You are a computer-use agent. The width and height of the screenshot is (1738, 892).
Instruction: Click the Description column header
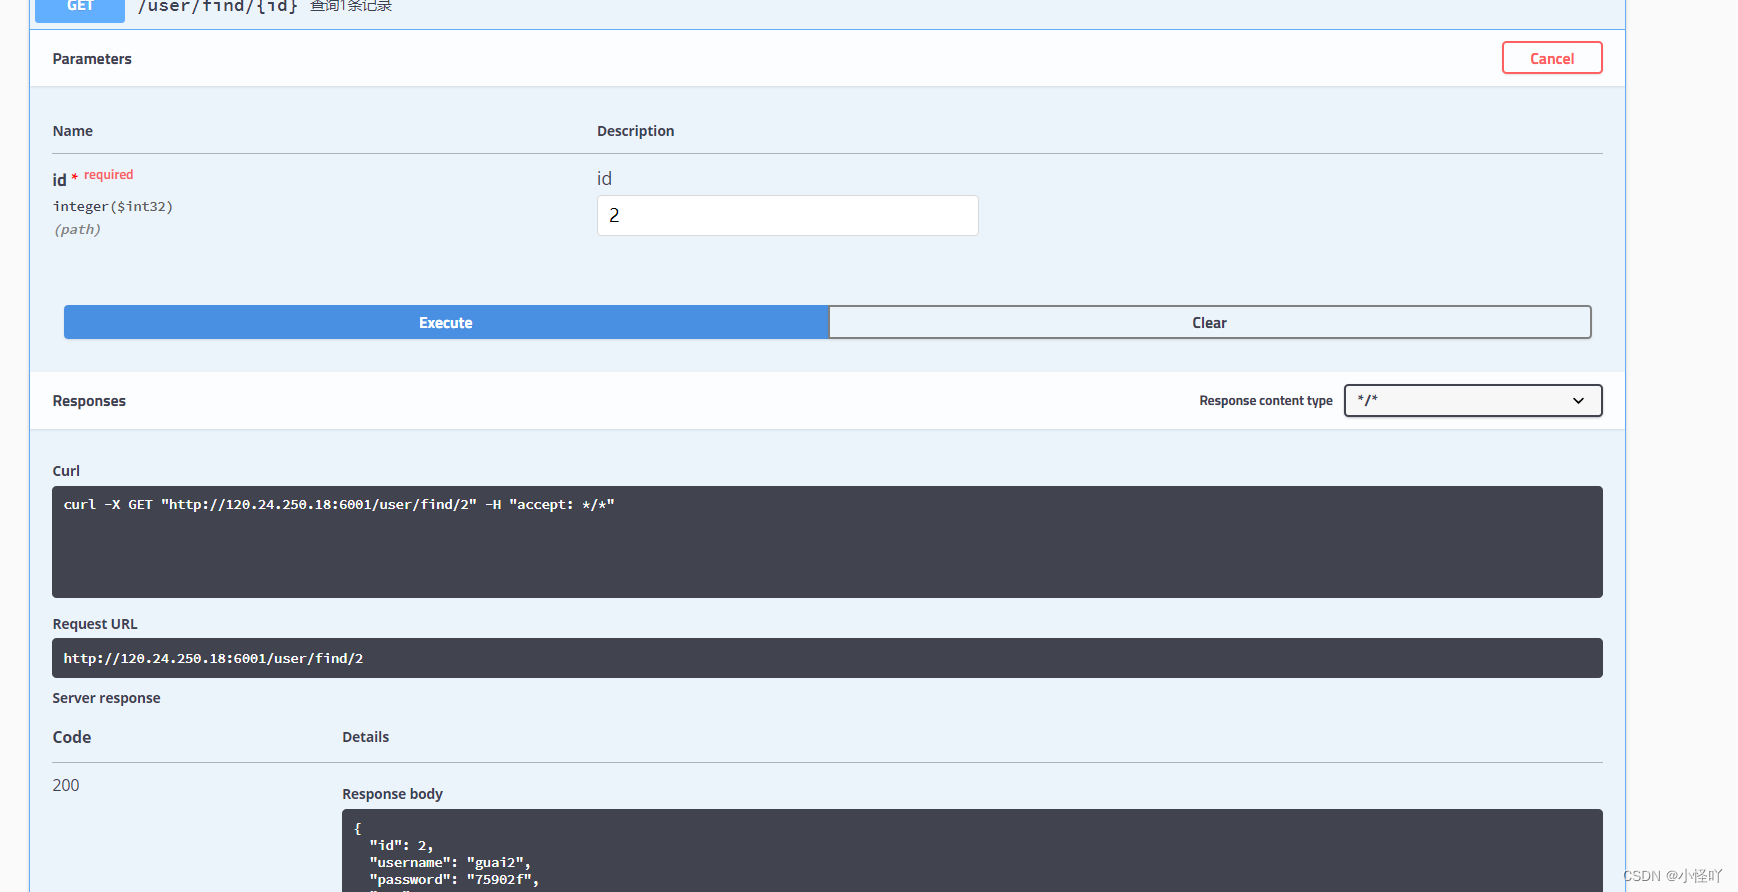[x=635, y=131]
